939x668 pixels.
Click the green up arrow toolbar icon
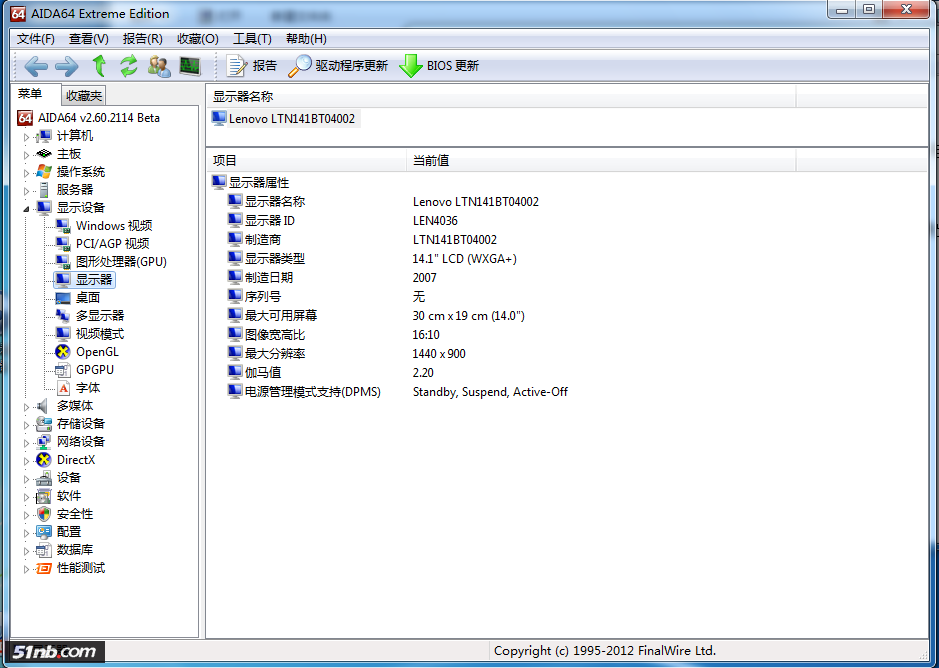click(x=98, y=66)
